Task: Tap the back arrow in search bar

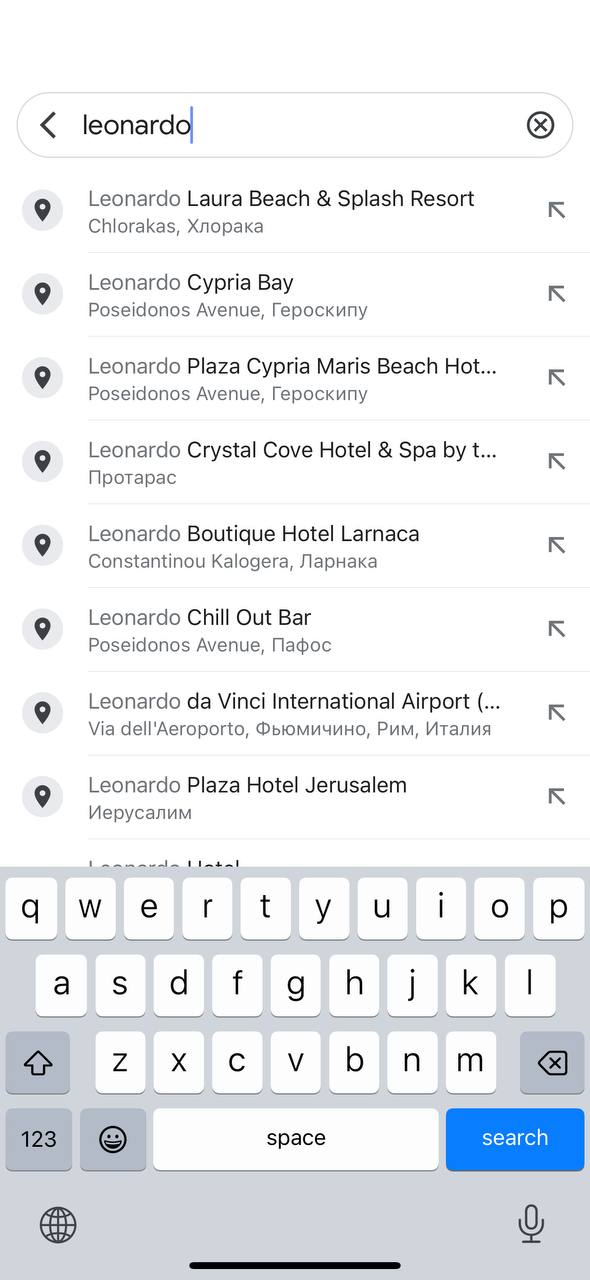Action: tap(48, 125)
